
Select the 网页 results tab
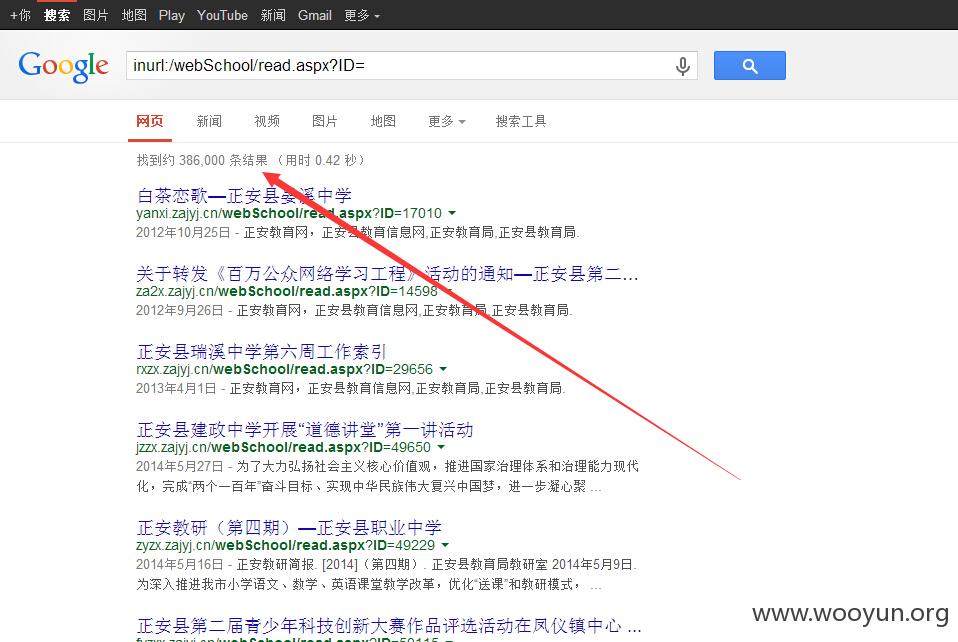[x=150, y=121]
